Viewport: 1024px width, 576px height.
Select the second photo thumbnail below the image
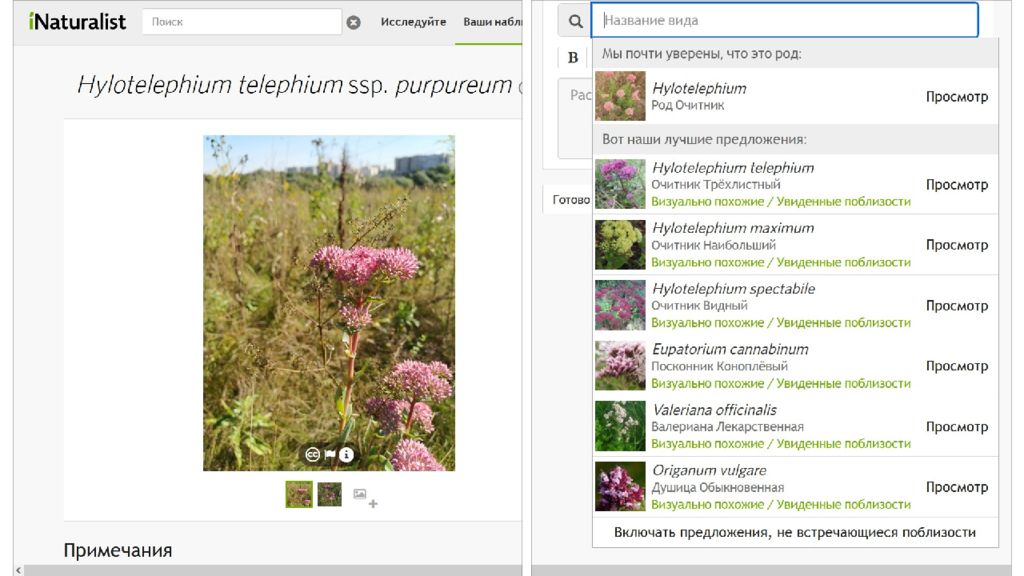(x=330, y=494)
